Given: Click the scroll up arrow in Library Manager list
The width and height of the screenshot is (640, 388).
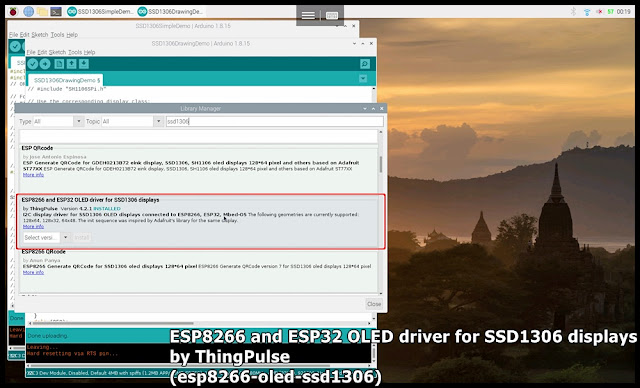Looking at the screenshot, I should click(381, 132).
